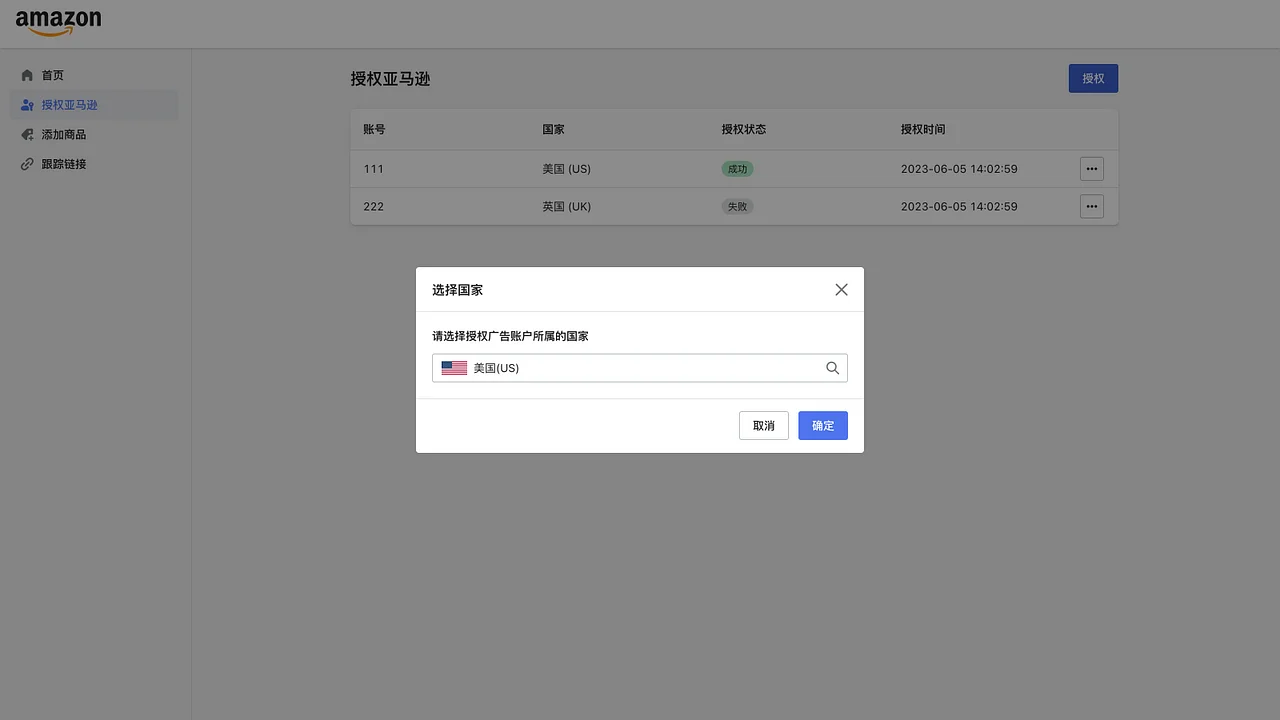The height and width of the screenshot is (720, 1280).
Task: Click the search magnifier in country field
Action: [x=832, y=368]
